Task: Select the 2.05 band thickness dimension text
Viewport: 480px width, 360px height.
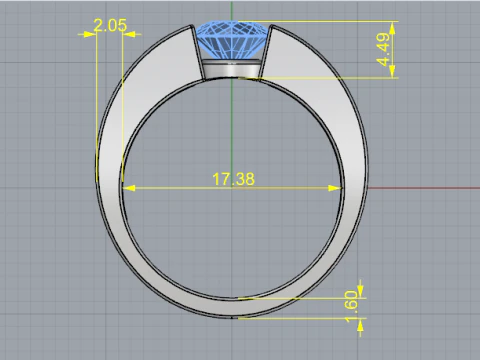Action: [x=110, y=25]
